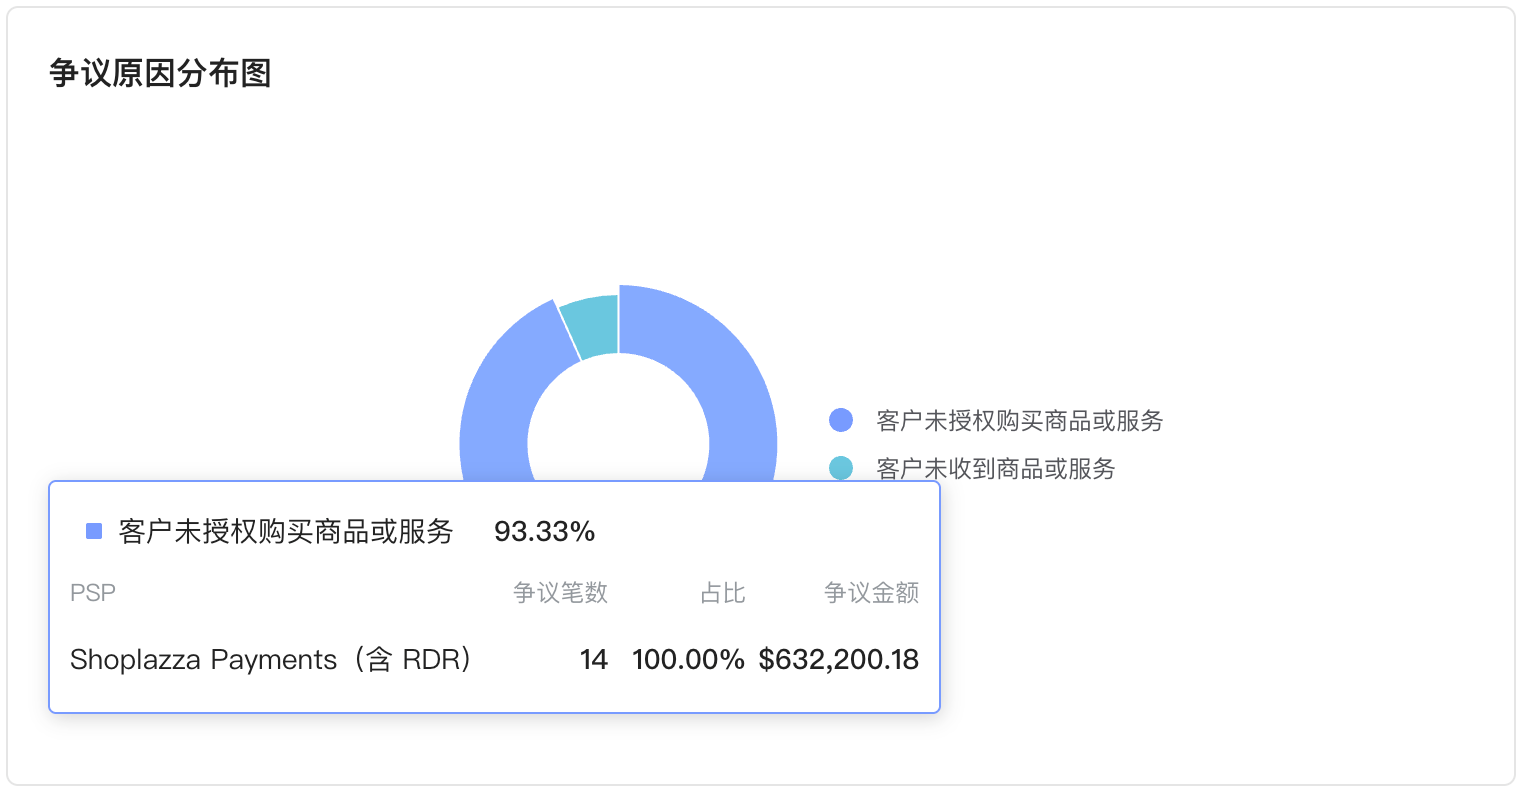Screen dimensions: 1524x794
Task: Click the blue square marker in tooltip
Action: [x=94, y=531]
